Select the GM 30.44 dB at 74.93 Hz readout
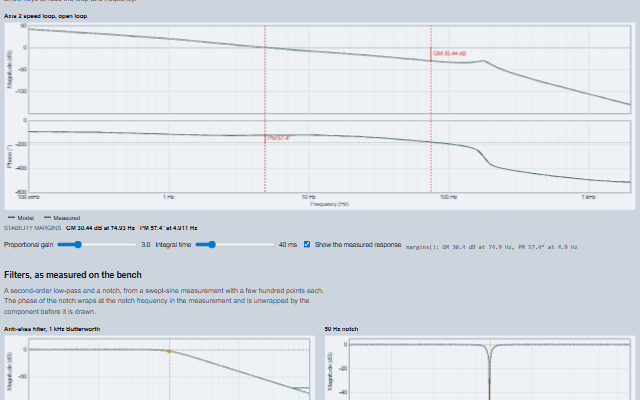The height and width of the screenshot is (400, 640). point(100,228)
